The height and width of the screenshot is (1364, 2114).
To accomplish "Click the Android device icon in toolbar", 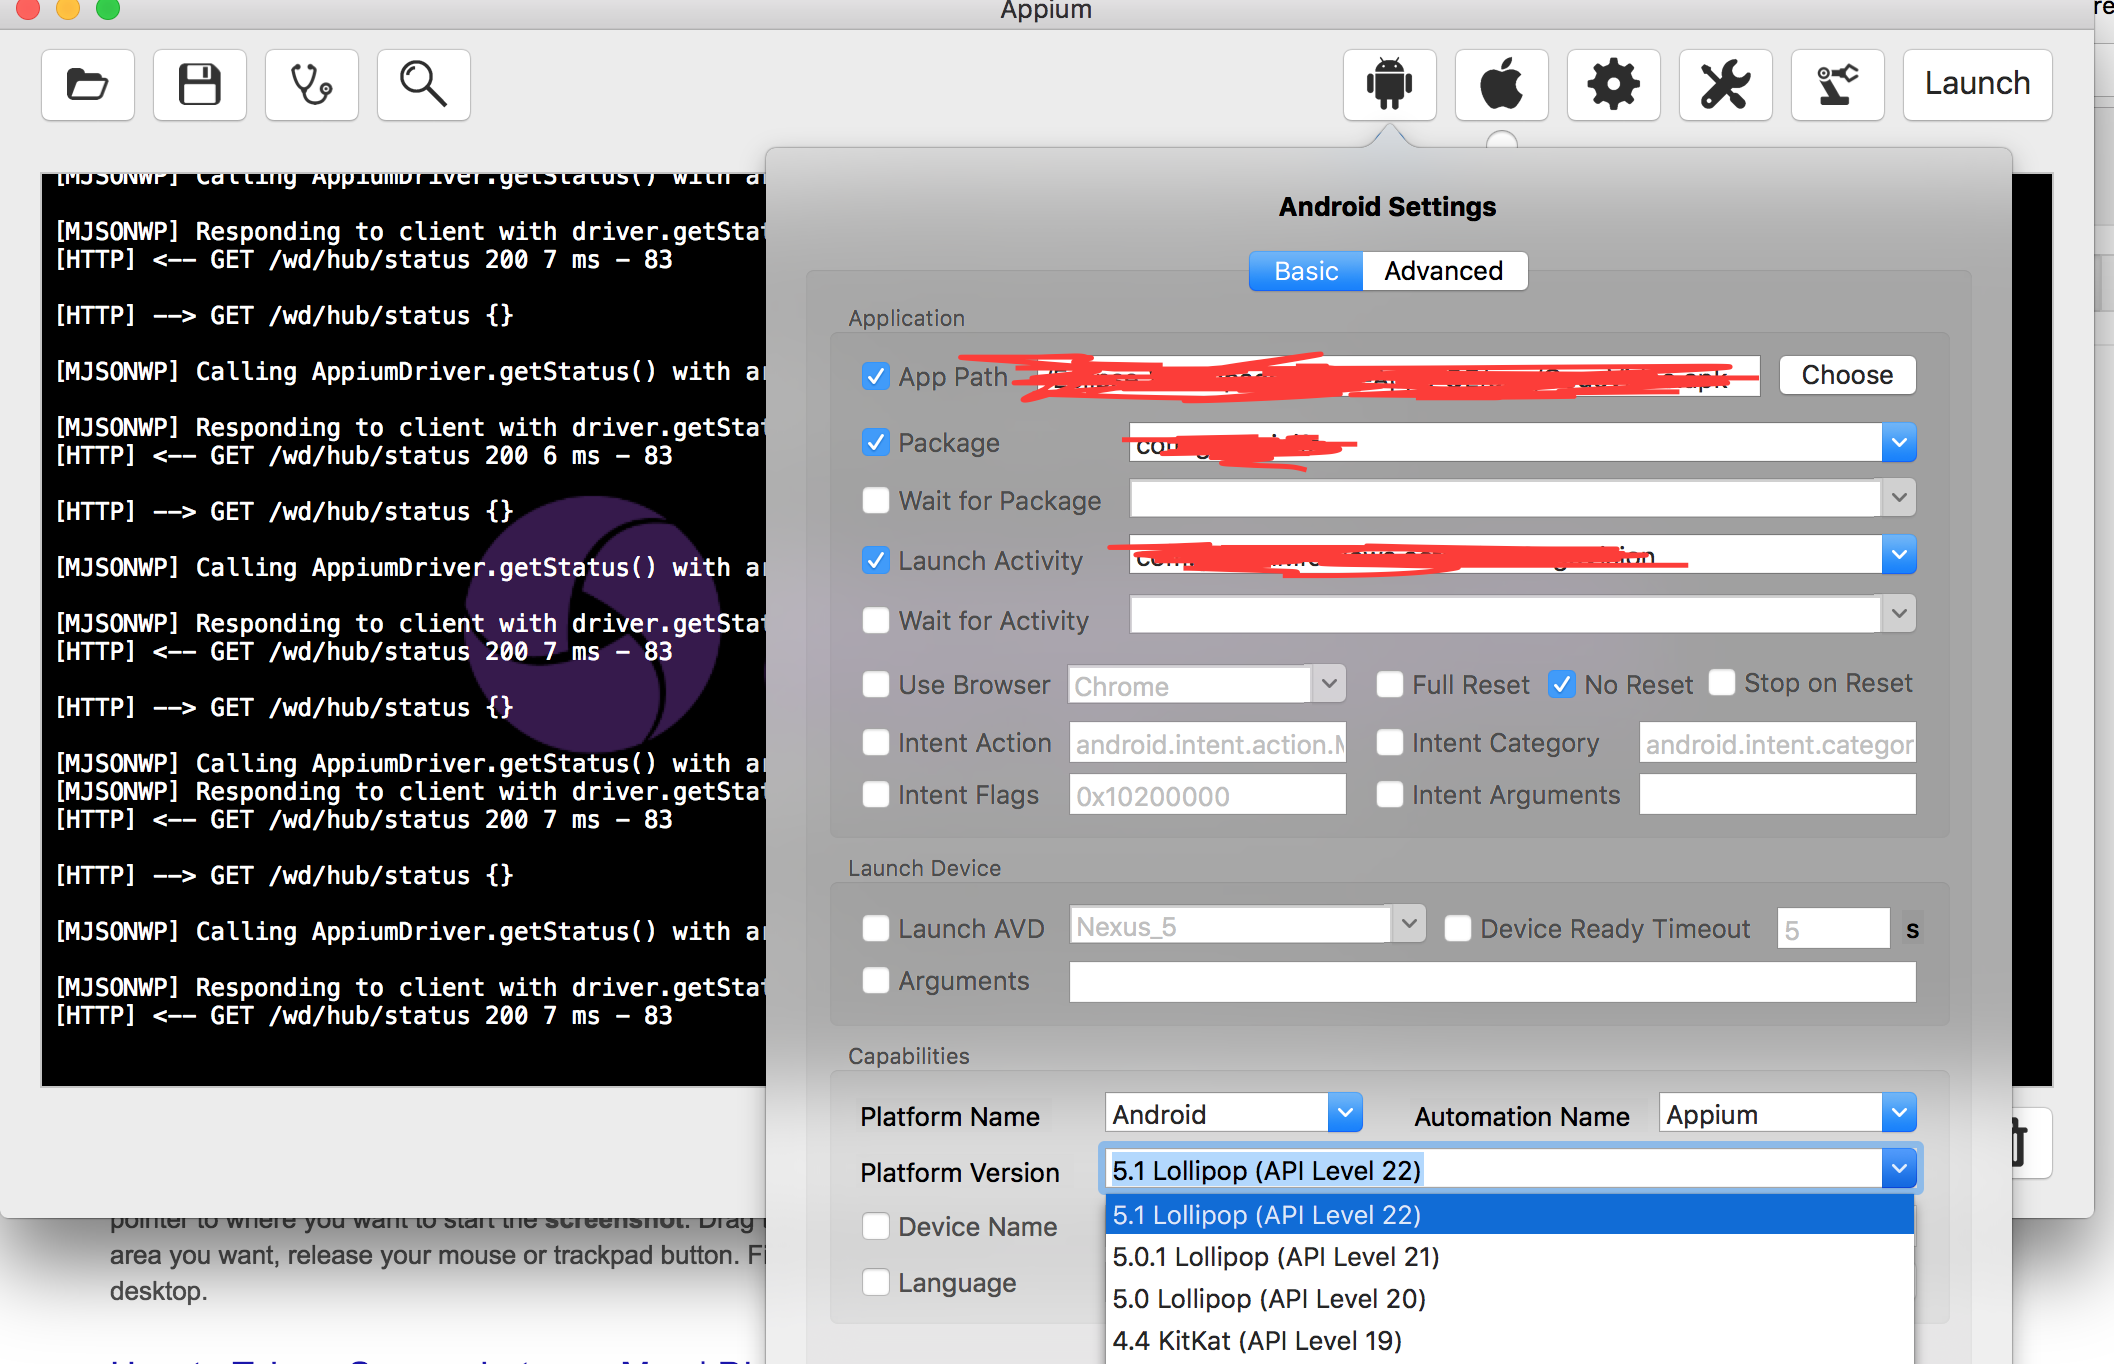I will (x=1388, y=83).
